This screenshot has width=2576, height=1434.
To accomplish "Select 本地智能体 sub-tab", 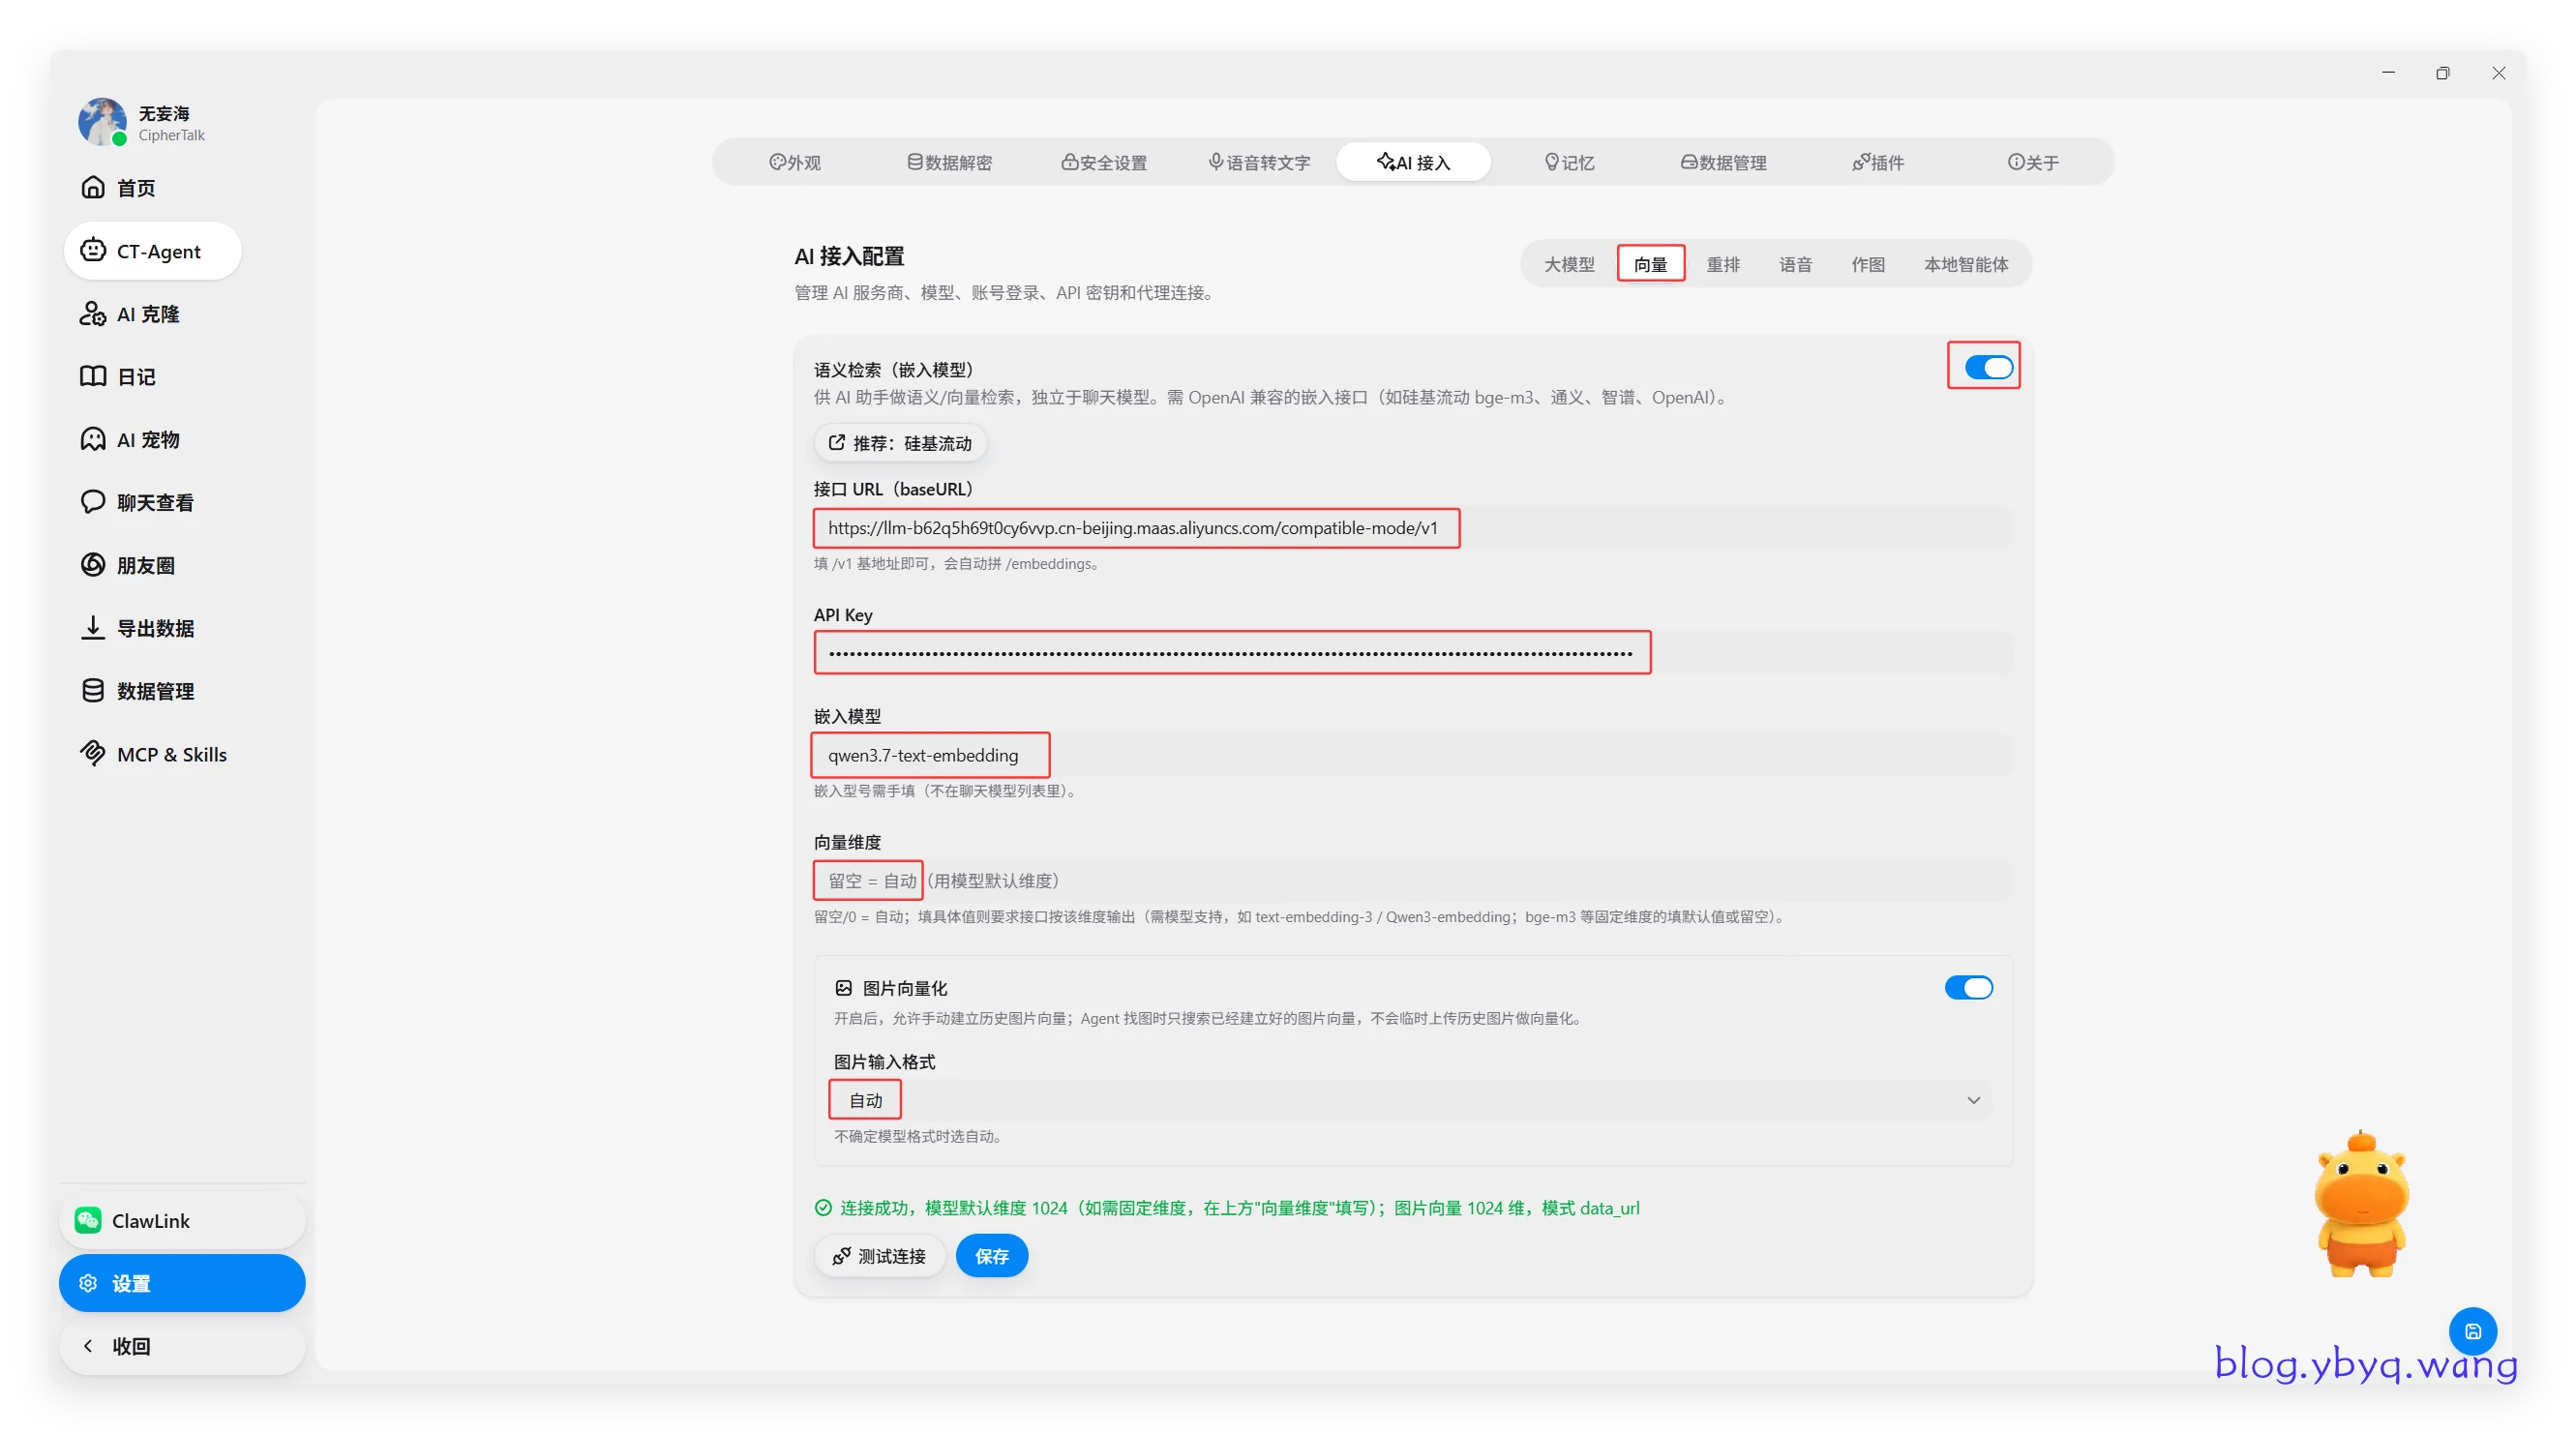I will point(1965,264).
